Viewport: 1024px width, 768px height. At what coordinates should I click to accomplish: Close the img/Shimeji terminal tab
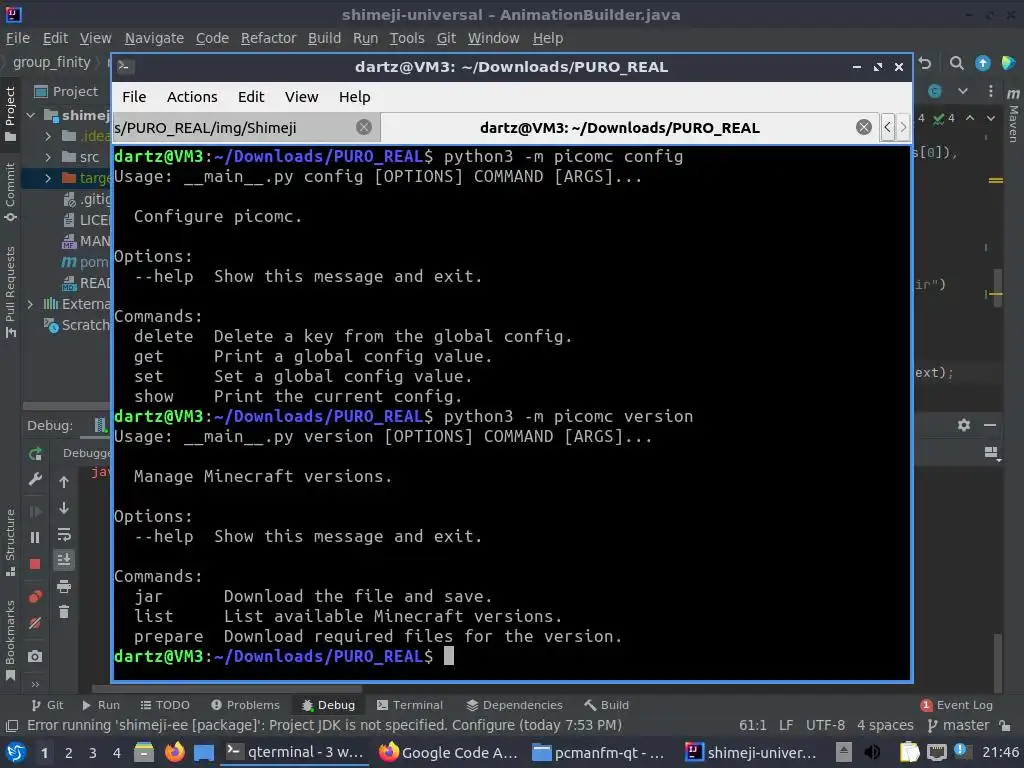tap(364, 127)
